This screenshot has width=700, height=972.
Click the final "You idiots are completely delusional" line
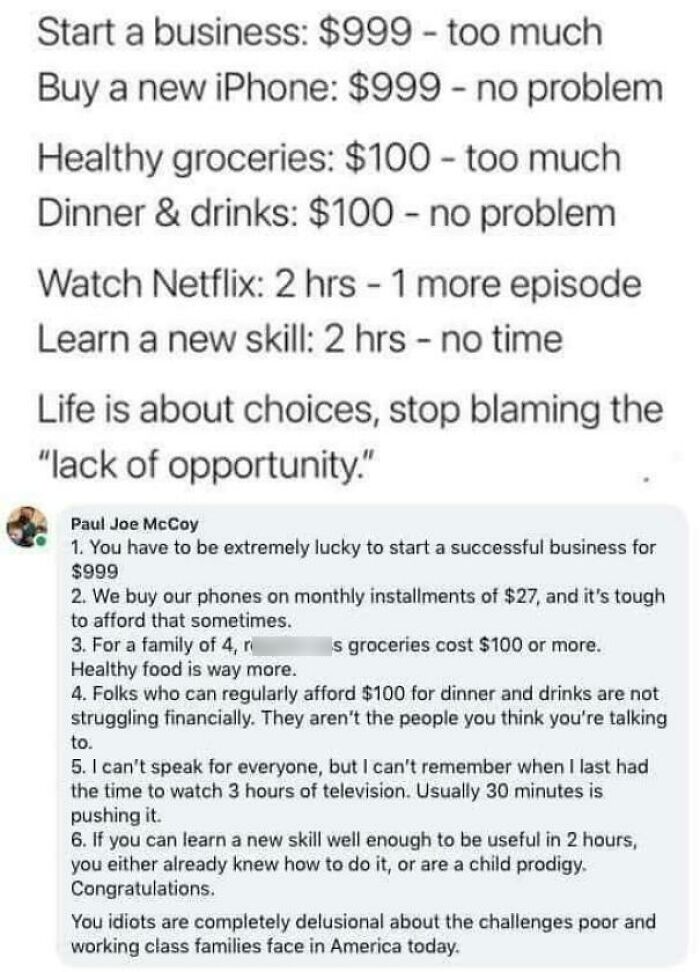pos(363,934)
